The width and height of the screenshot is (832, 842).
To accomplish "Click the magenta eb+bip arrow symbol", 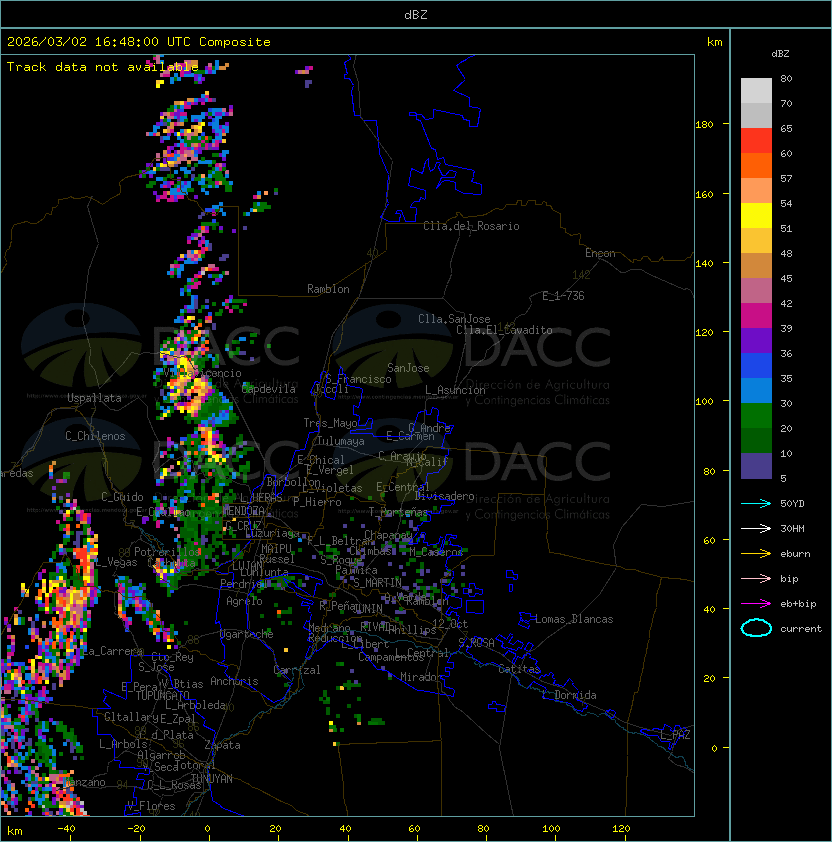I will coord(756,604).
